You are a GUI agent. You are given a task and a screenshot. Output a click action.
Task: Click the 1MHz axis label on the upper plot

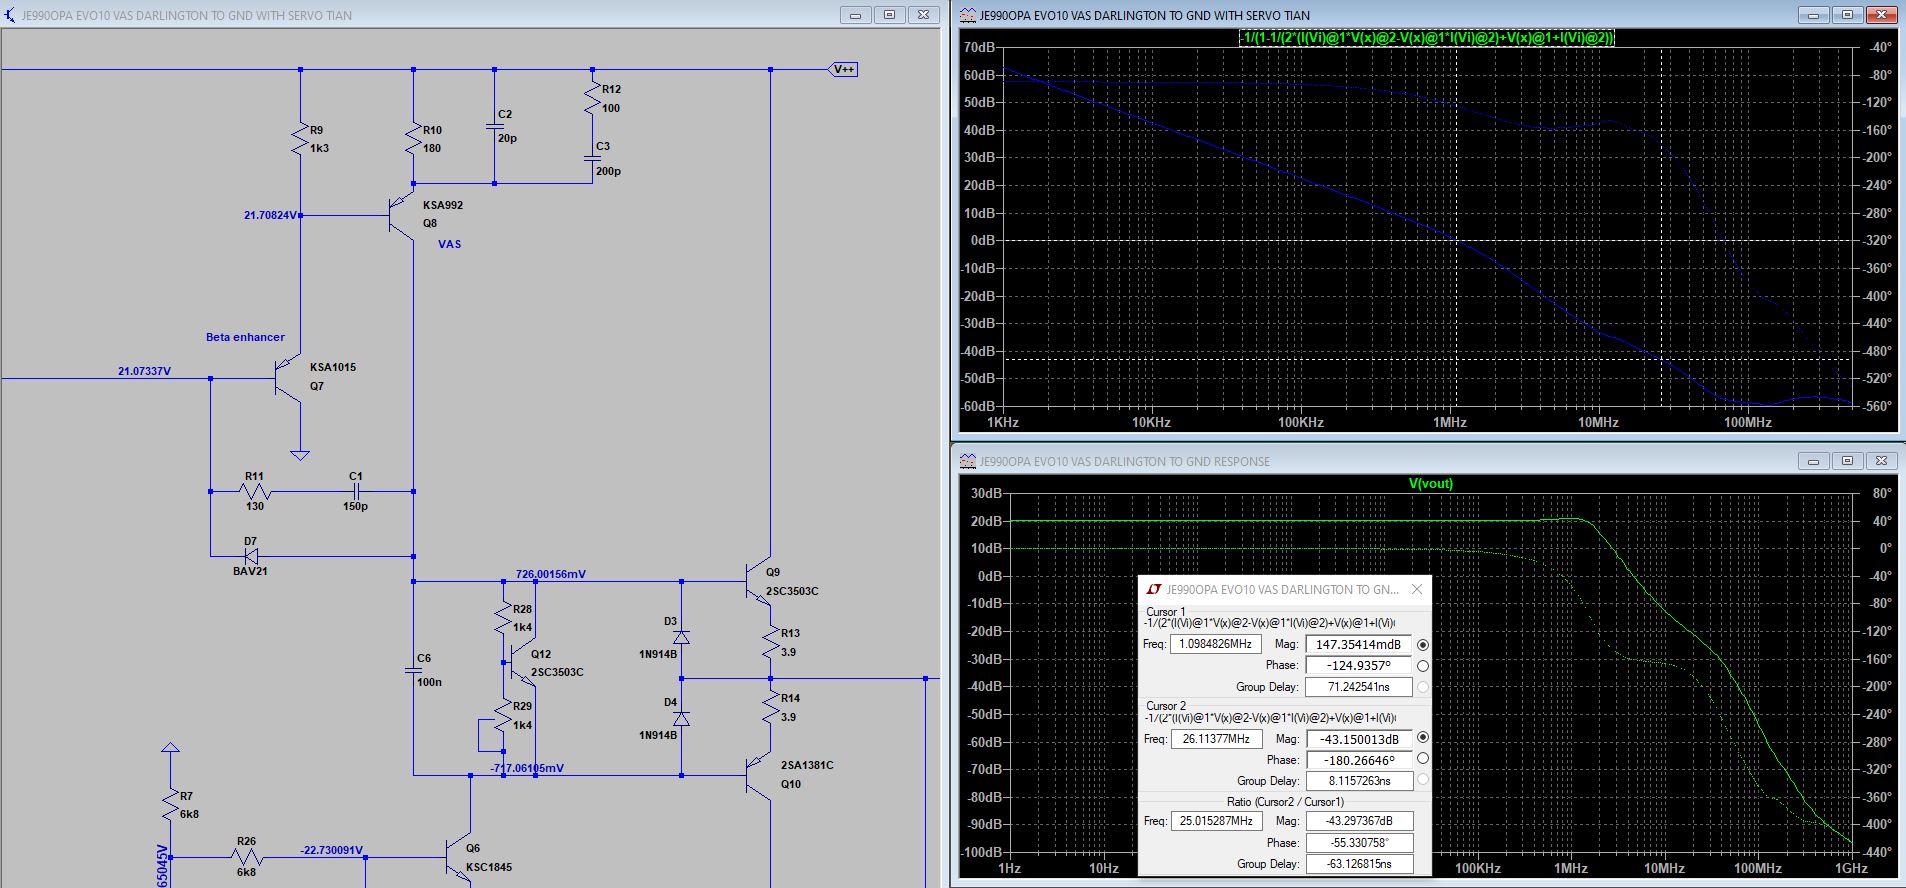click(1449, 422)
